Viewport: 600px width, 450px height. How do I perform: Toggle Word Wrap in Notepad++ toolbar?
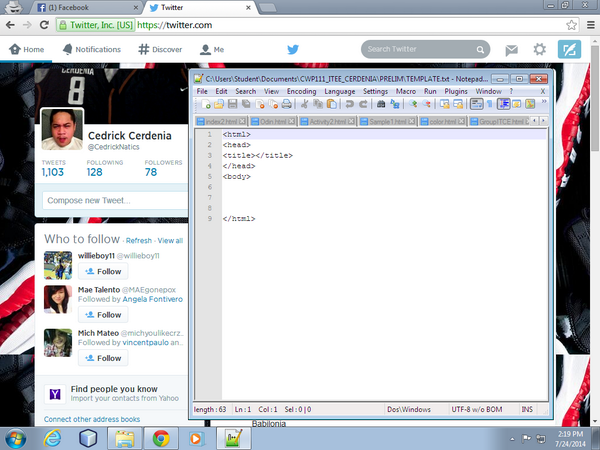(476, 104)
